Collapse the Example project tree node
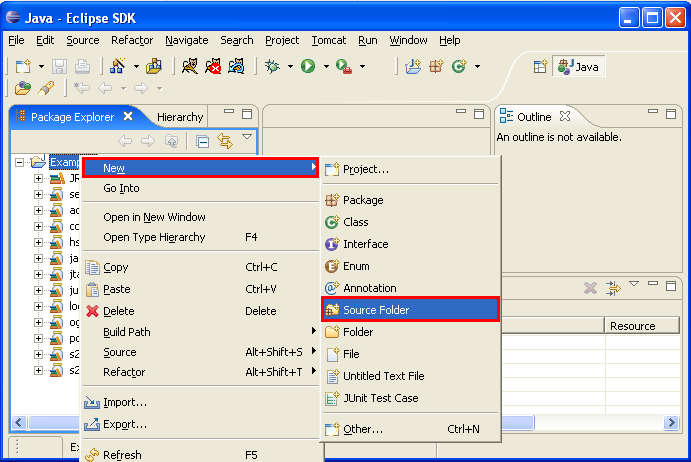Screen dimensions: 691x462 [x=20, y=162]
